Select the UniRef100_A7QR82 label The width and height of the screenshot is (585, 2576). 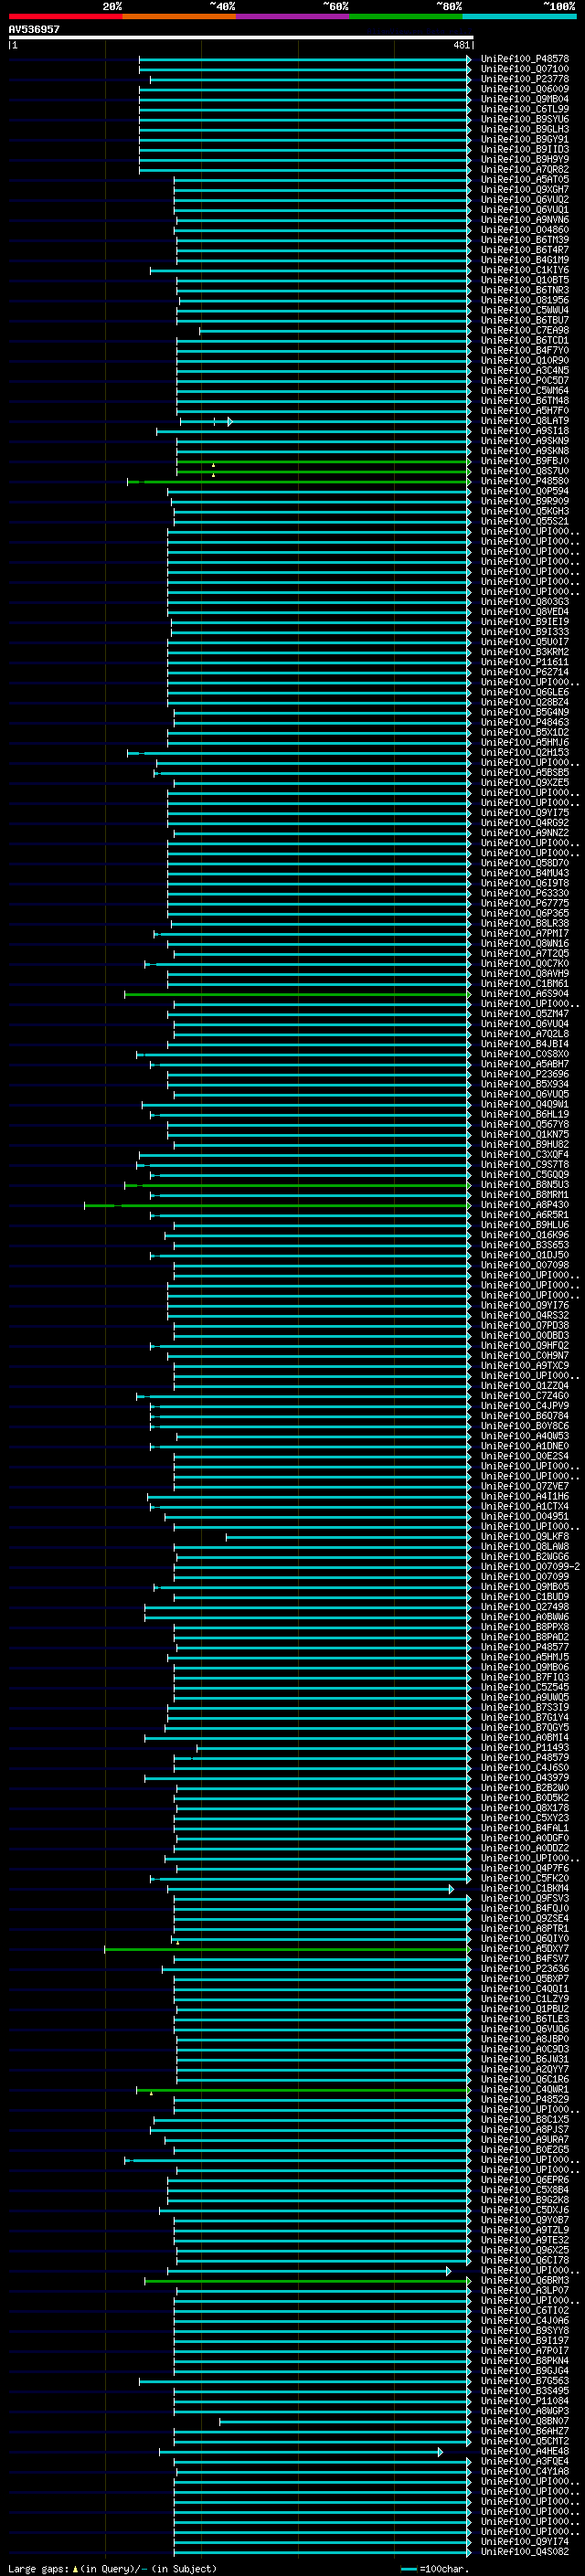click(x=525, y=170)
